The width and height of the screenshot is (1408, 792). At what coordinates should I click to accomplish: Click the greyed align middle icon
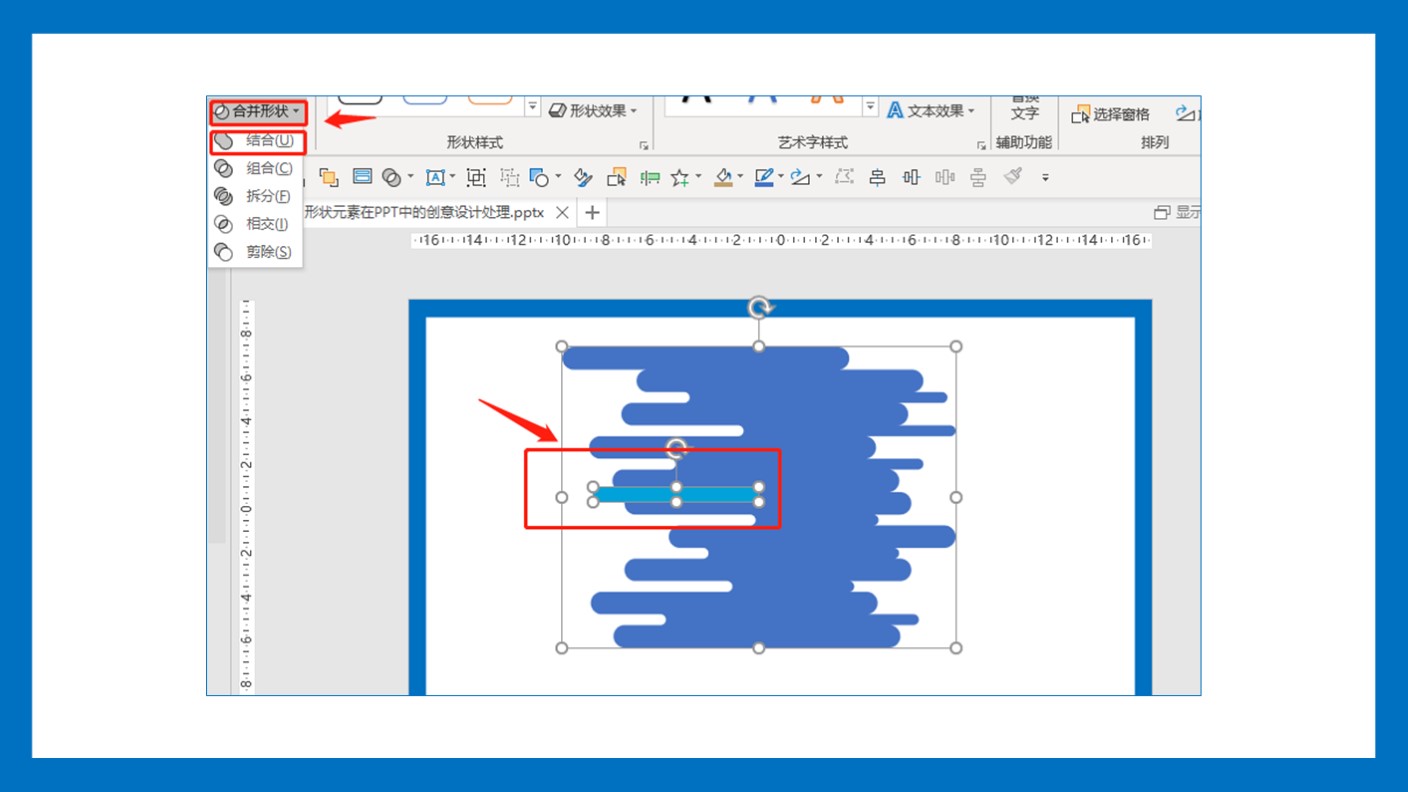click(x=978, y=178)
